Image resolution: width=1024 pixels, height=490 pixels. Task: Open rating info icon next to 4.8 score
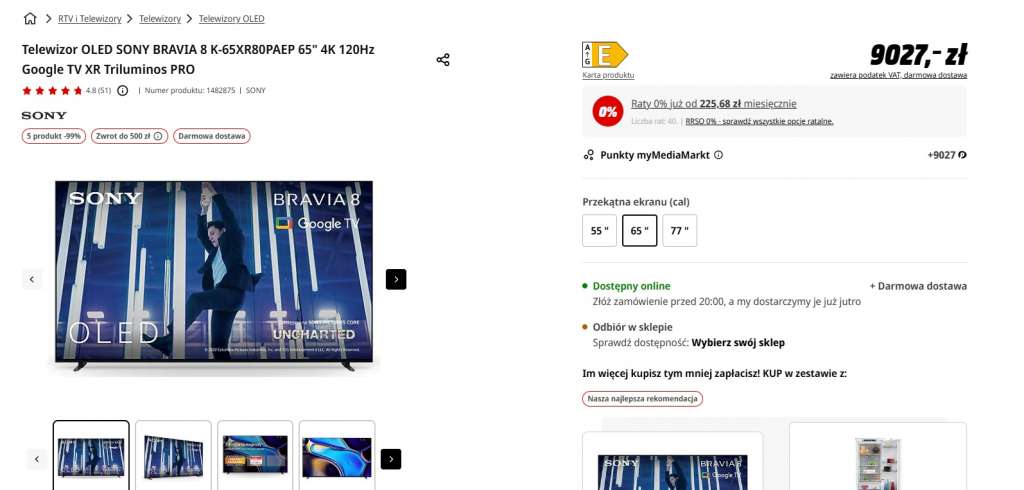(x=123, y=91)
